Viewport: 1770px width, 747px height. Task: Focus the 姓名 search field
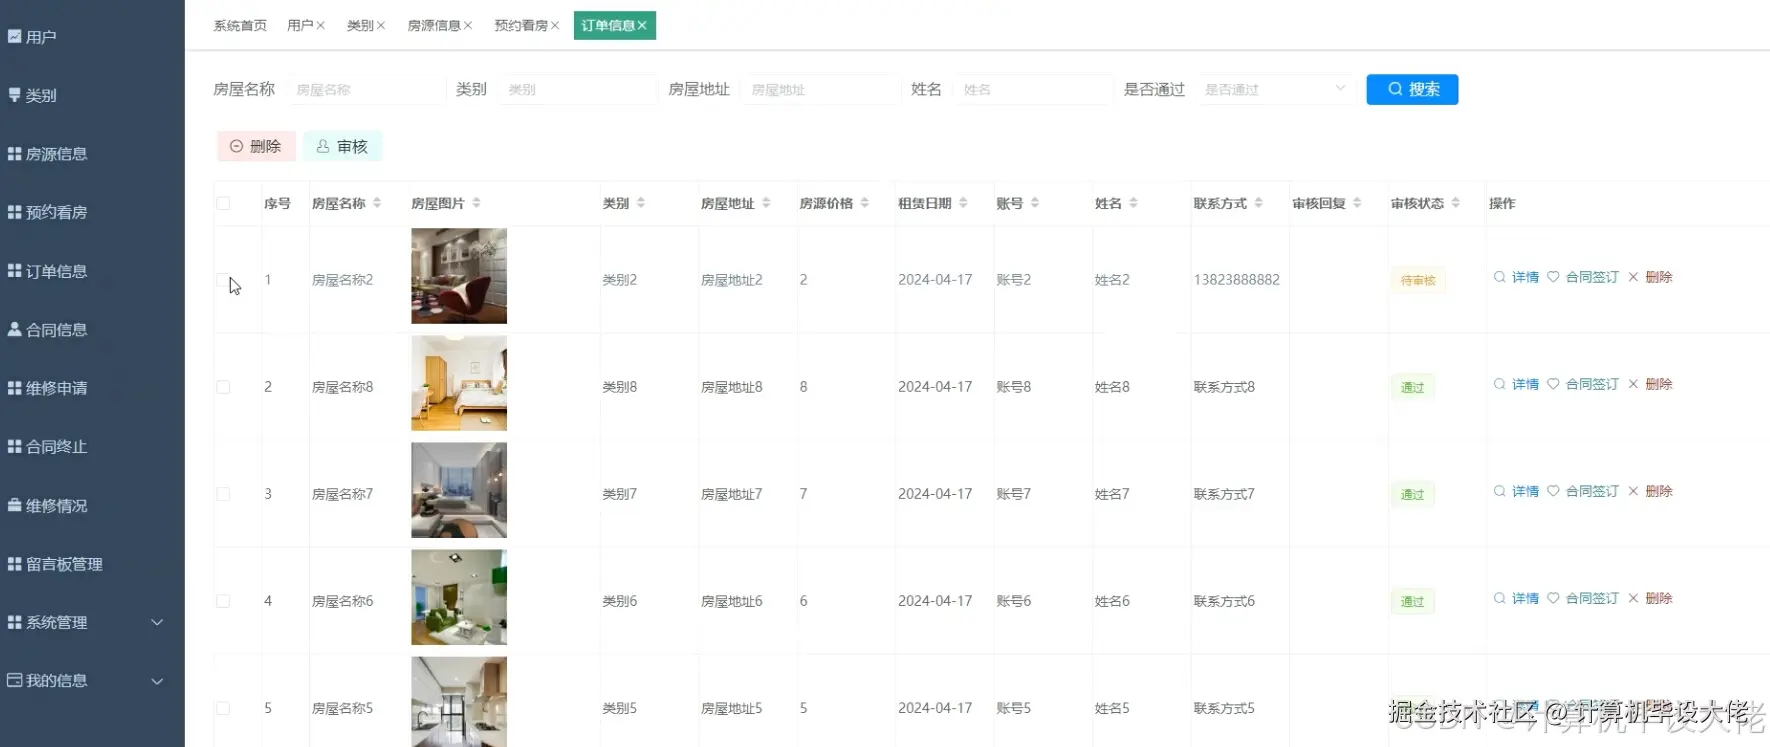pos(1033,89)
